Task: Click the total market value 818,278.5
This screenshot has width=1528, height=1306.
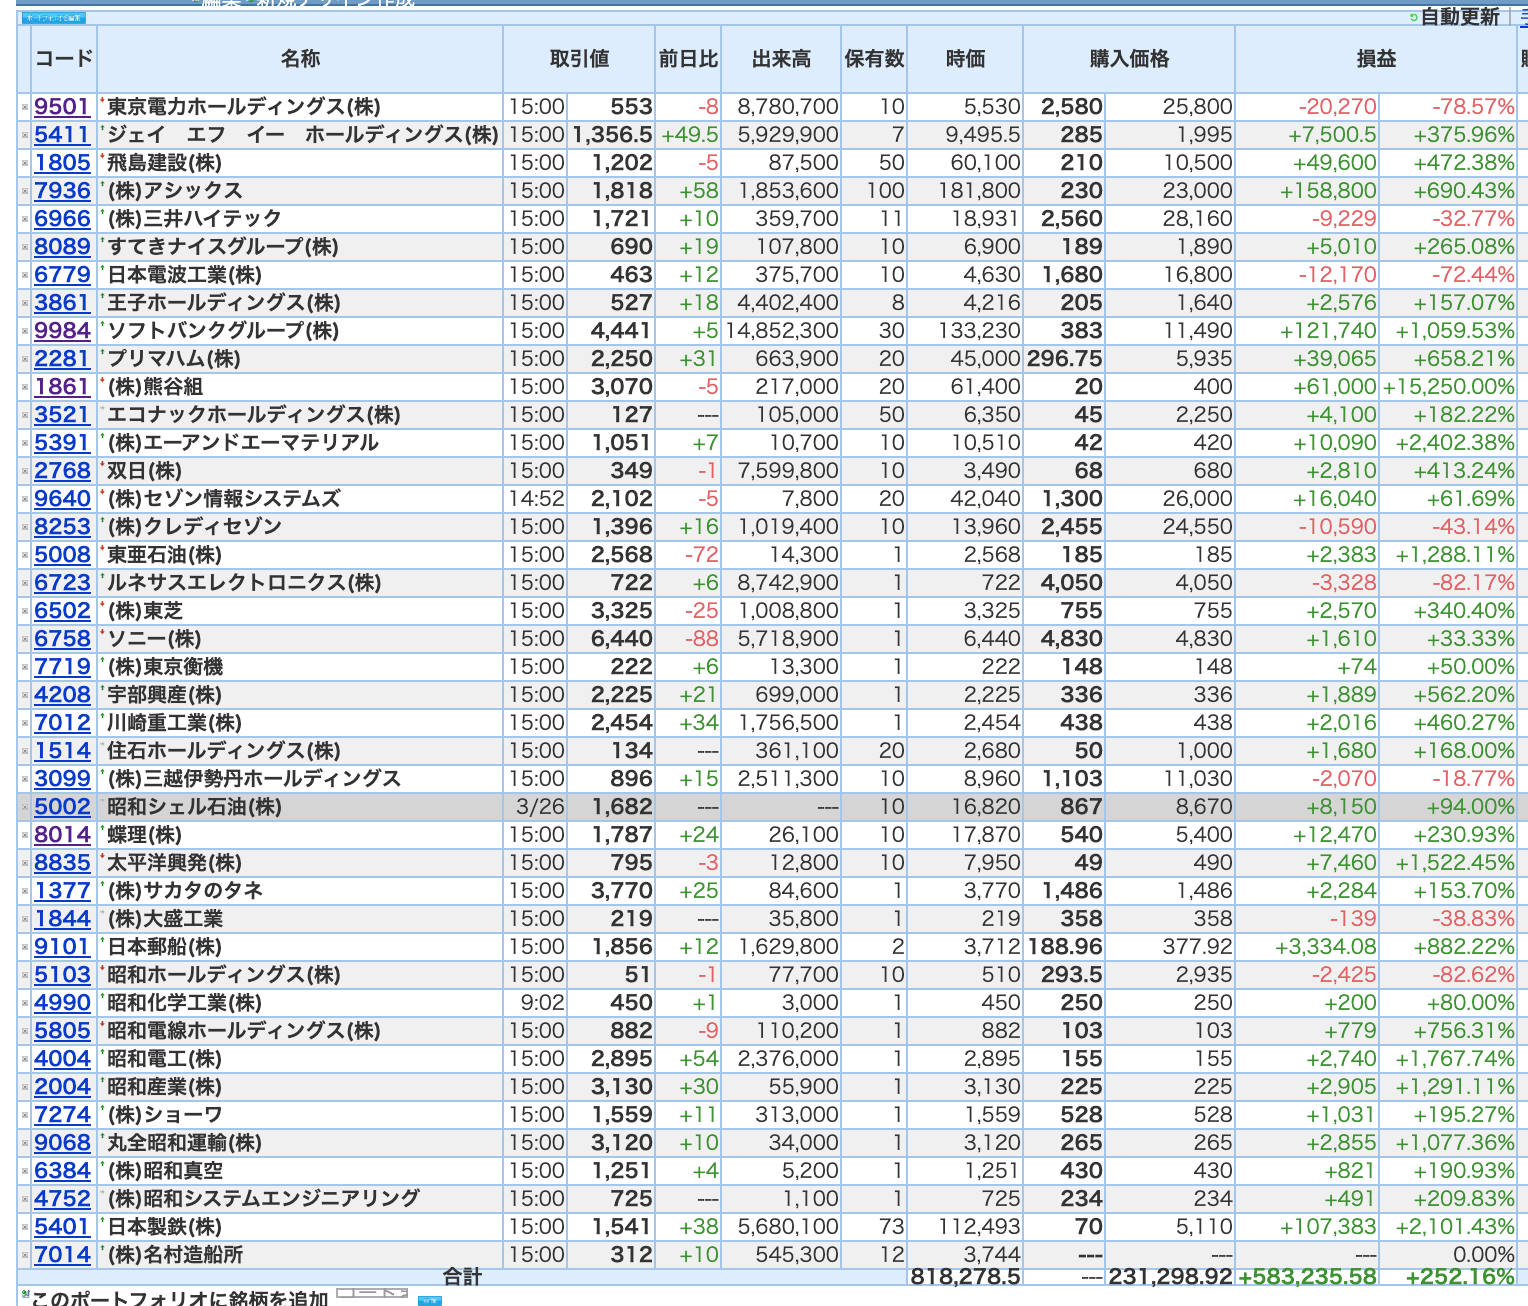Action: 965,1277
